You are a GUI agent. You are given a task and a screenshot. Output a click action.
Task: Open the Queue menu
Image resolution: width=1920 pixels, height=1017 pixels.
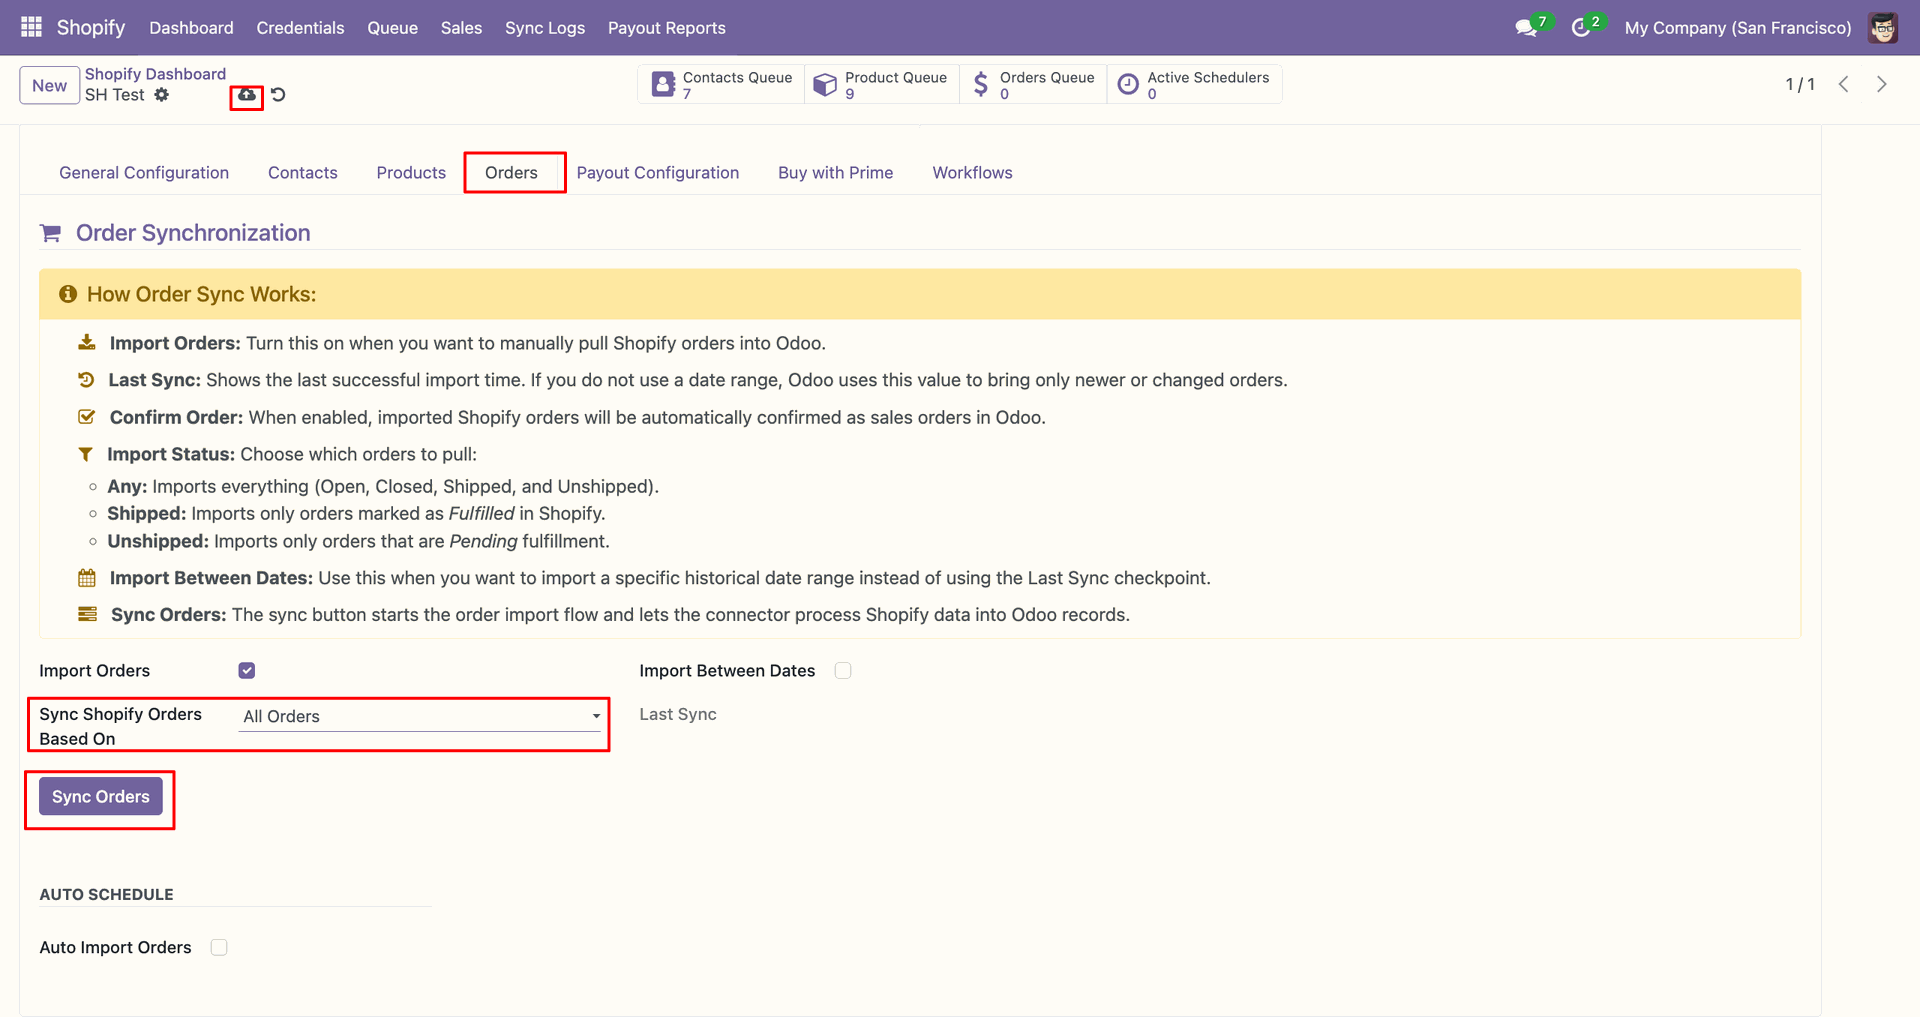392,28
